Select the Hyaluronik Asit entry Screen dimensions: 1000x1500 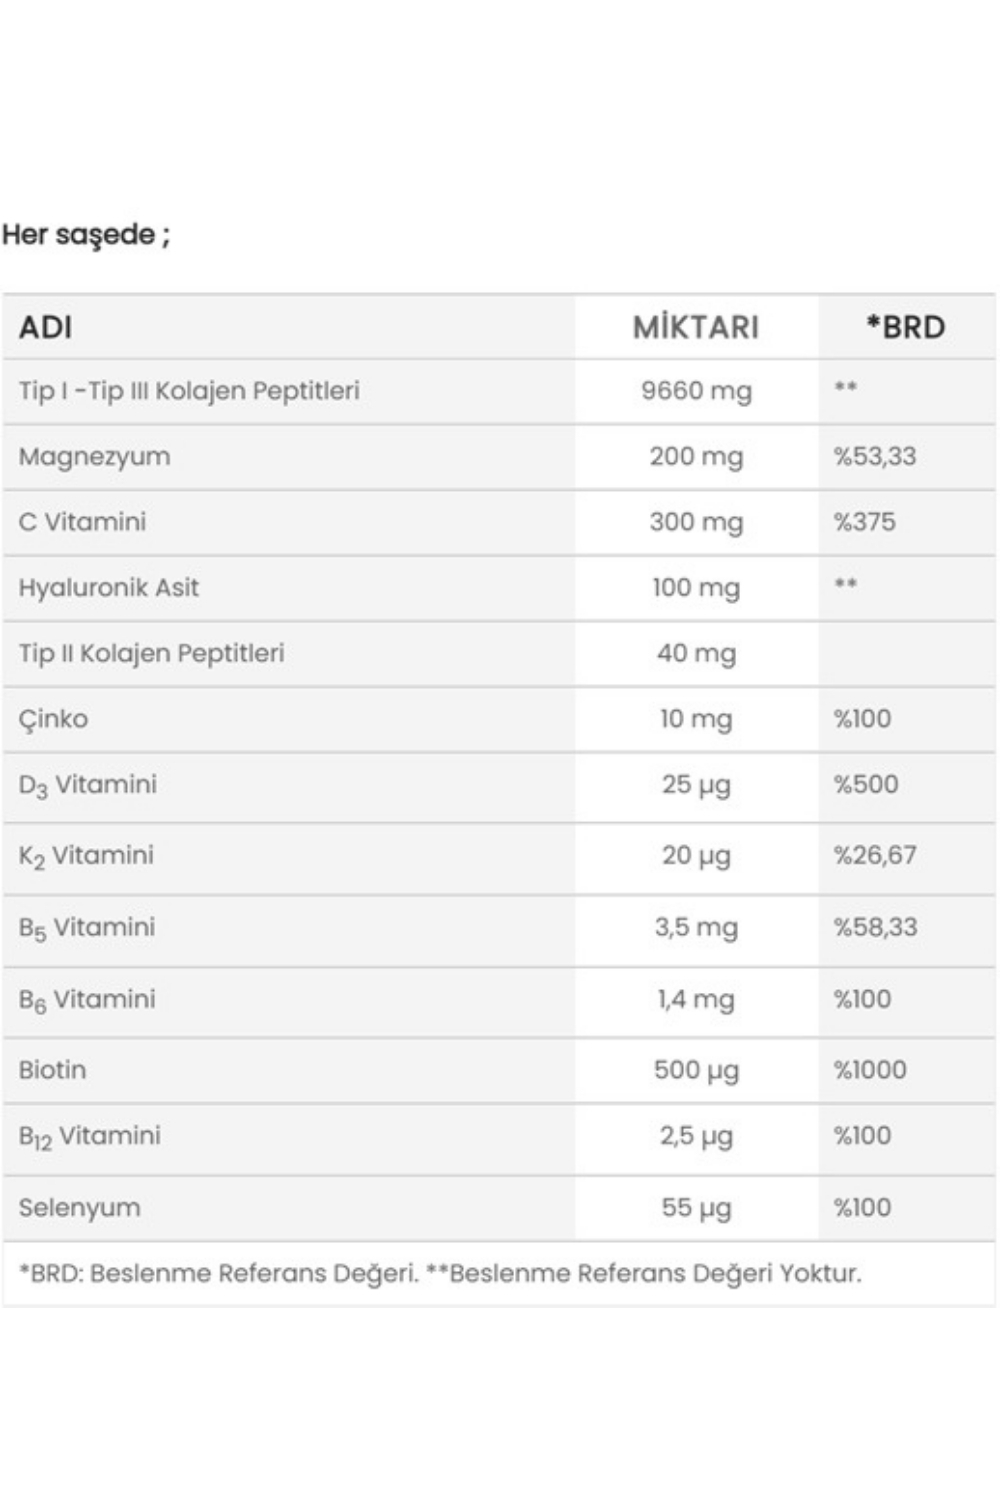tap(109, 588)
